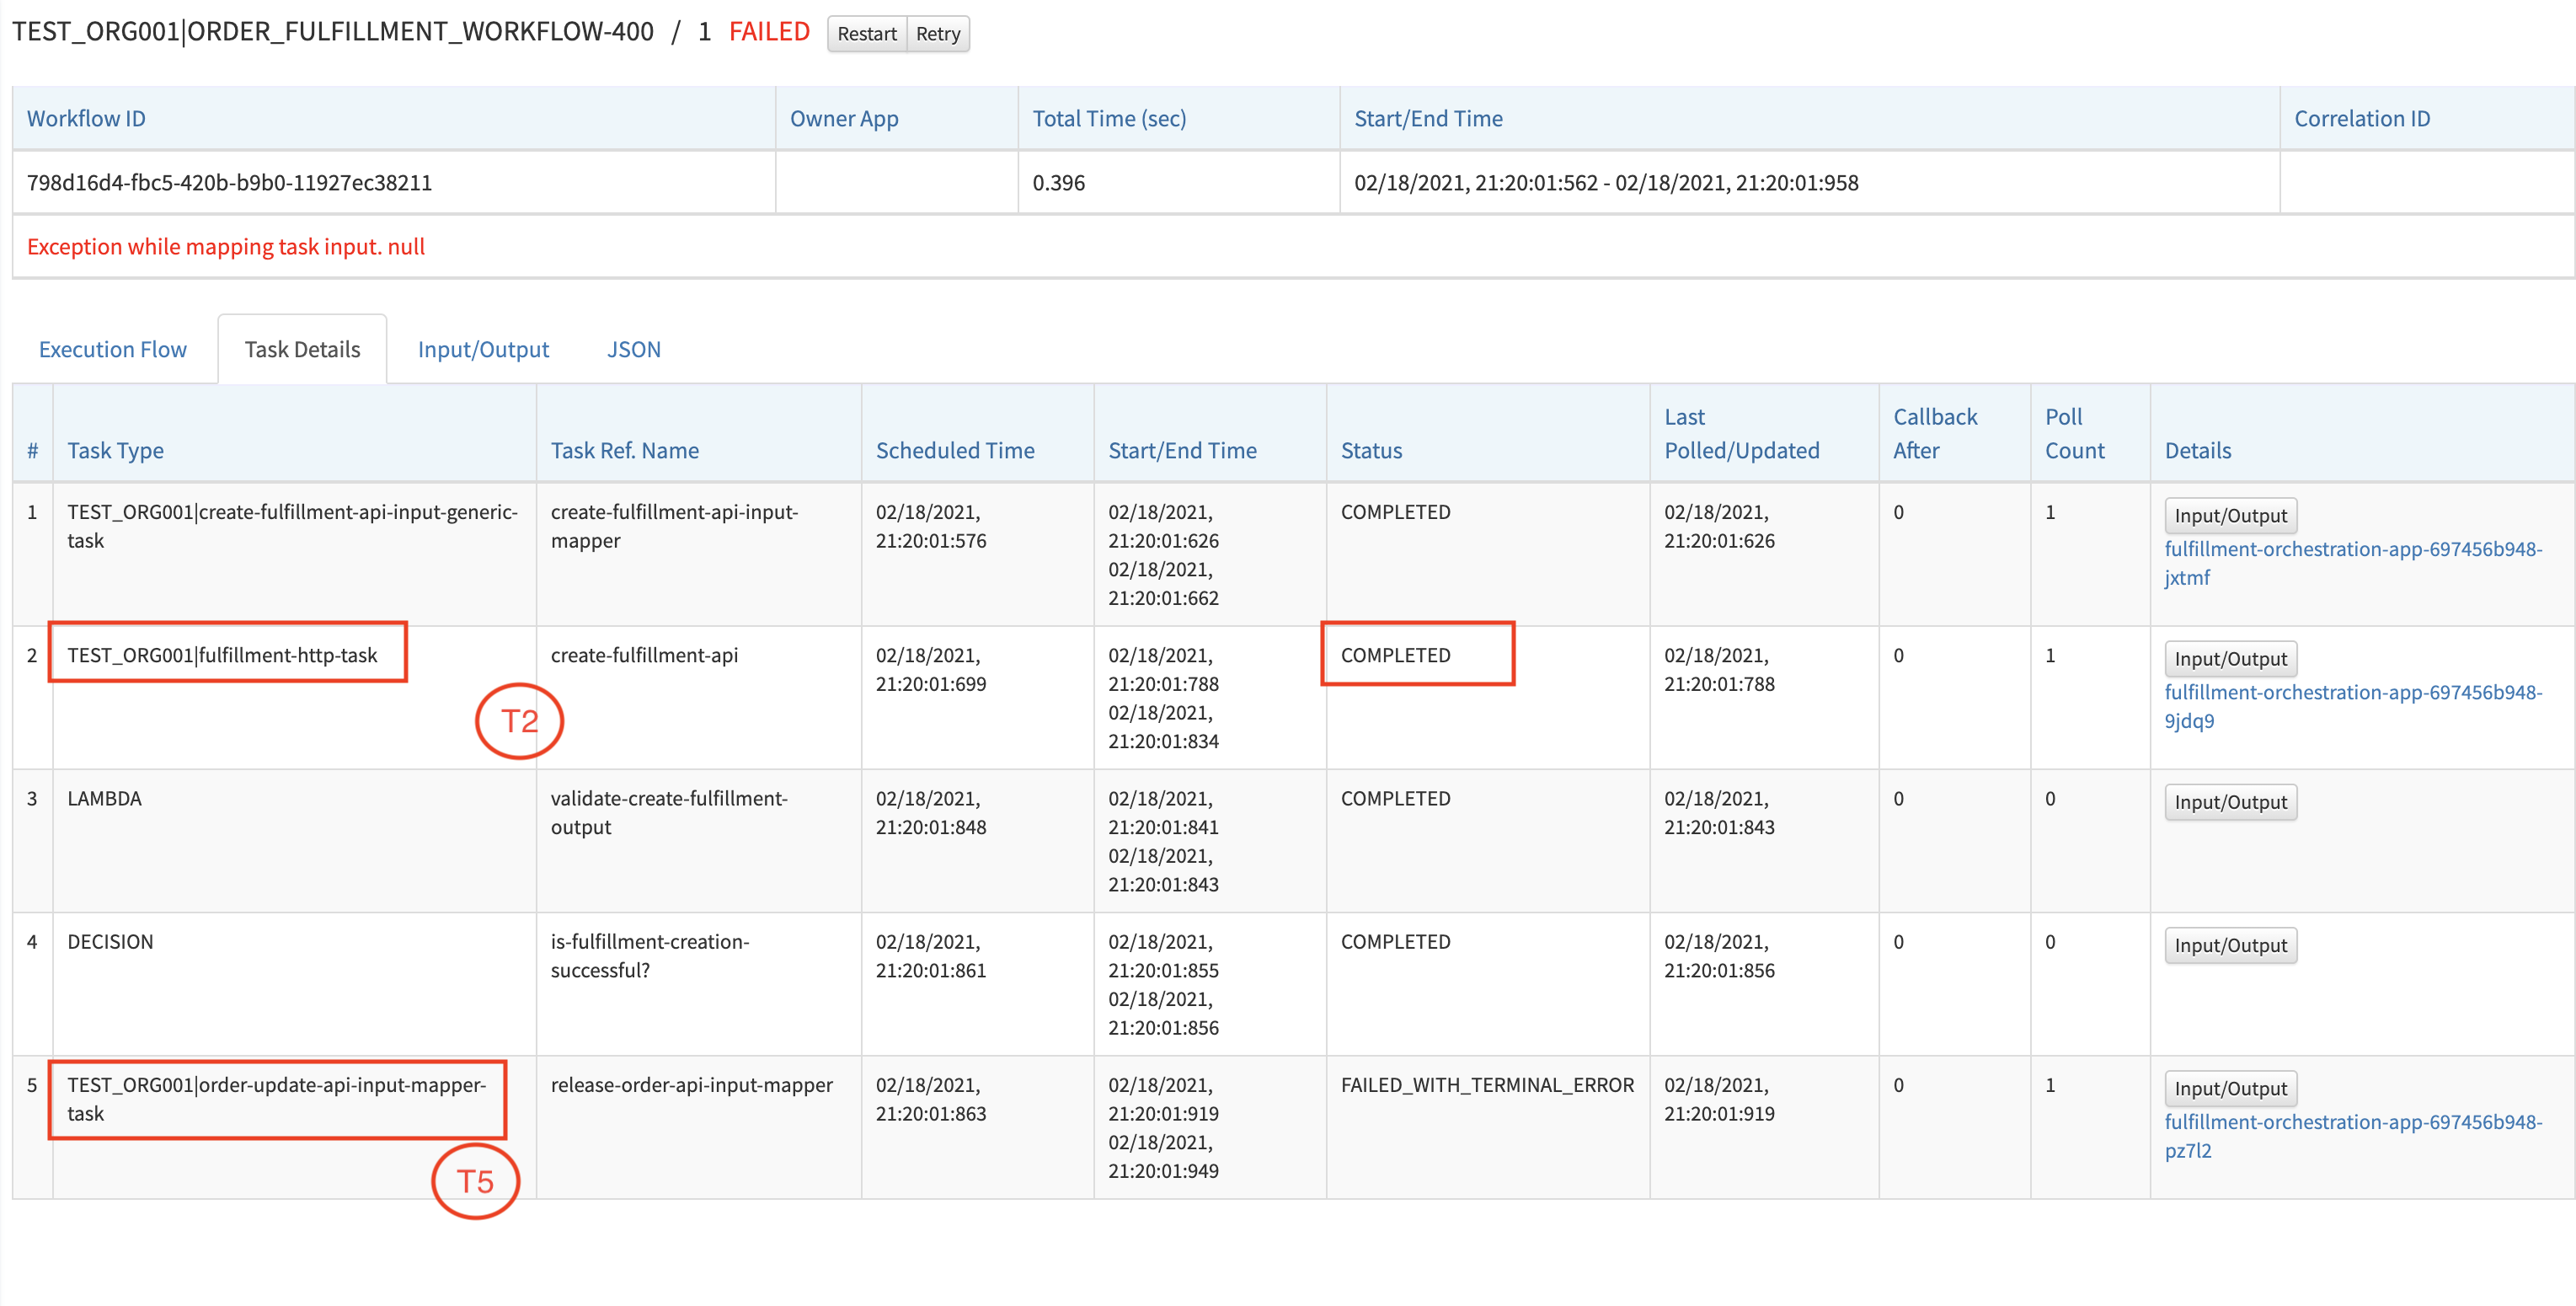
Task: Open Input/Output for create-fulfillment-api-input-mapper task
Action: click(2230, 515)
